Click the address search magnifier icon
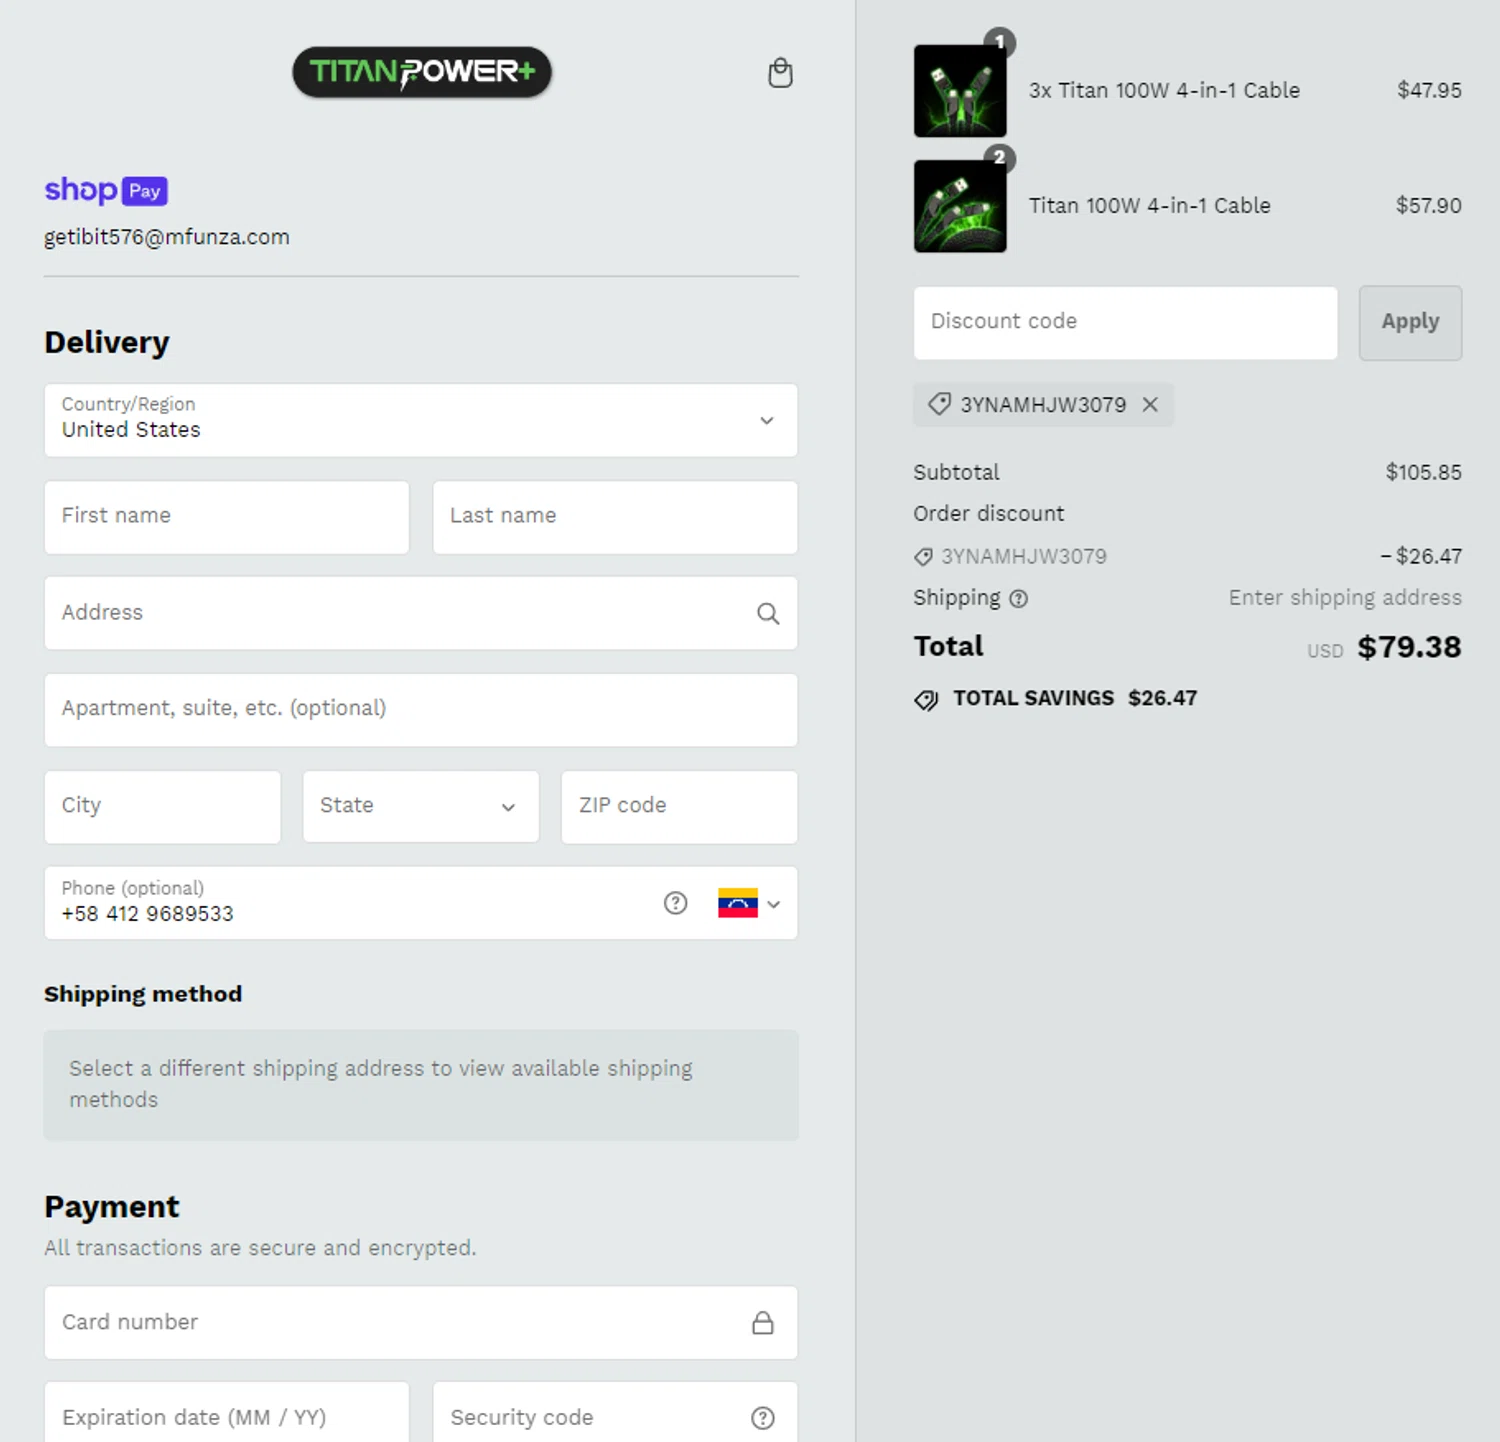This screenshot has height=1442, width=1500. coord(767,613)
